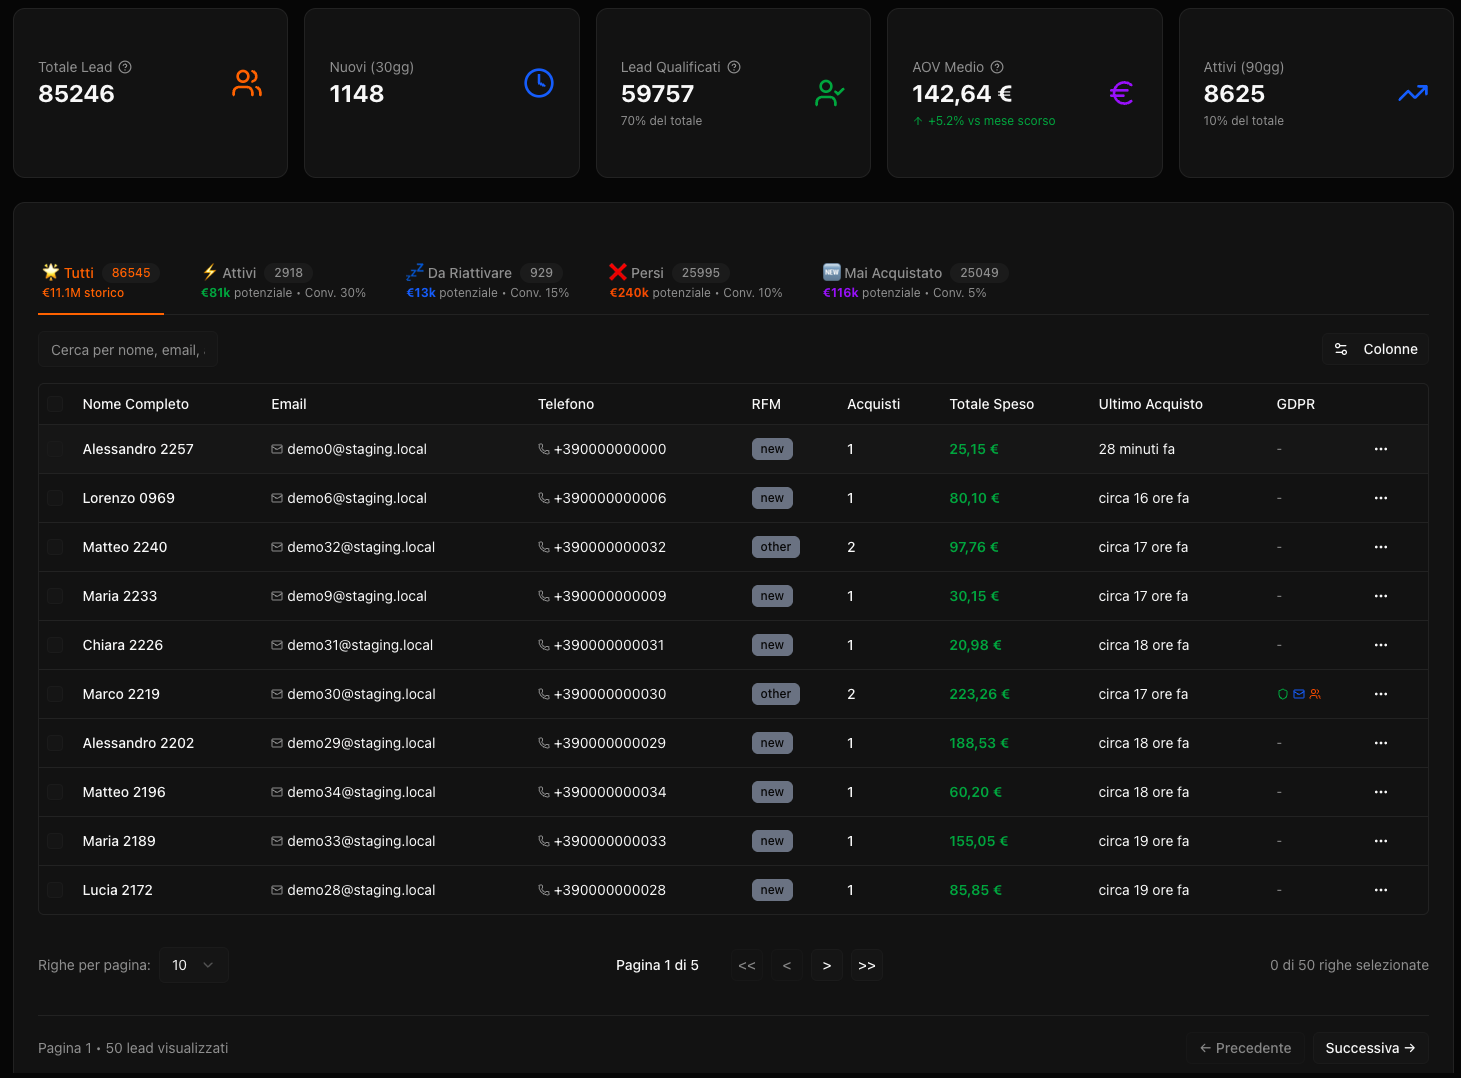Open the ellipsis menu on Maria 2189's row
The height and width of the screenshot is (1078, 1461).
[x=1381, y=841]
